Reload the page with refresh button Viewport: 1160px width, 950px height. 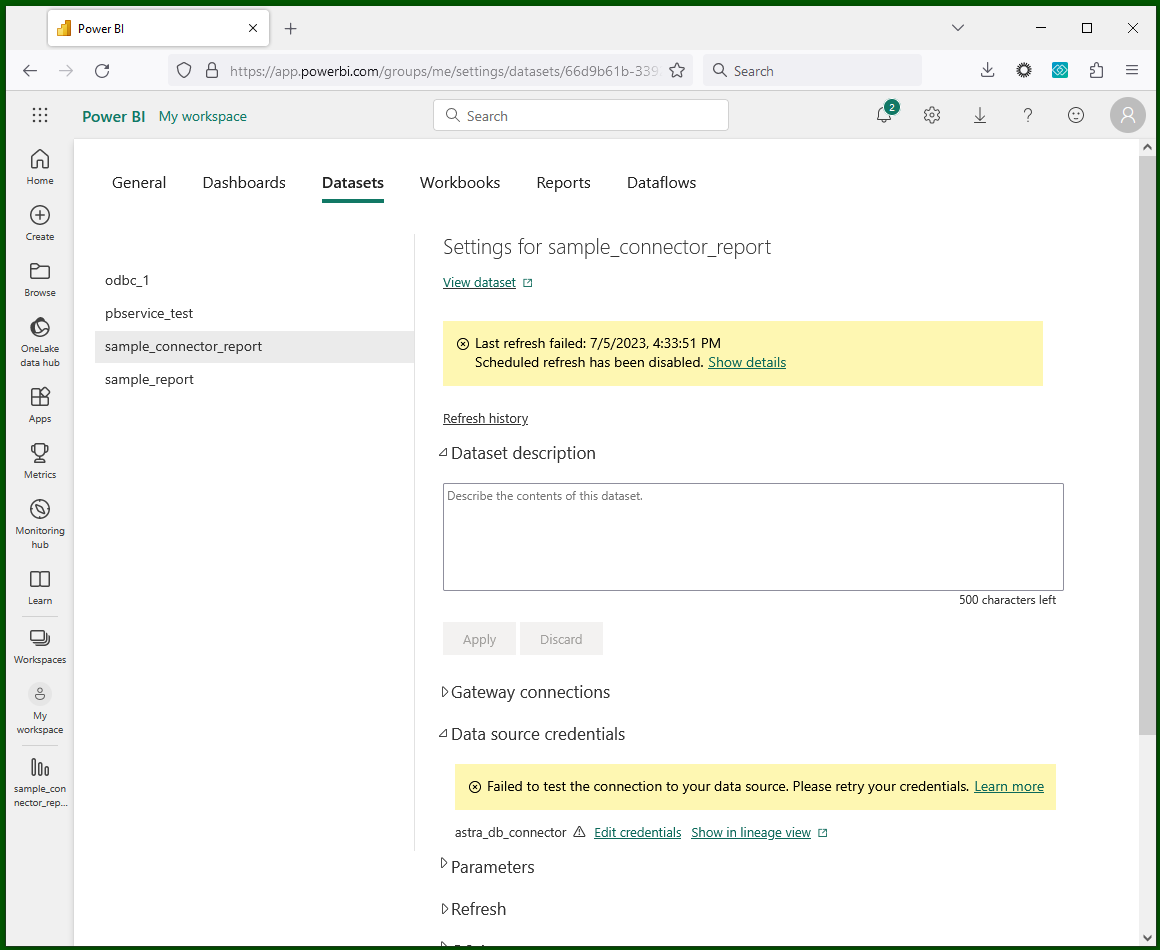tap(102, 71)
